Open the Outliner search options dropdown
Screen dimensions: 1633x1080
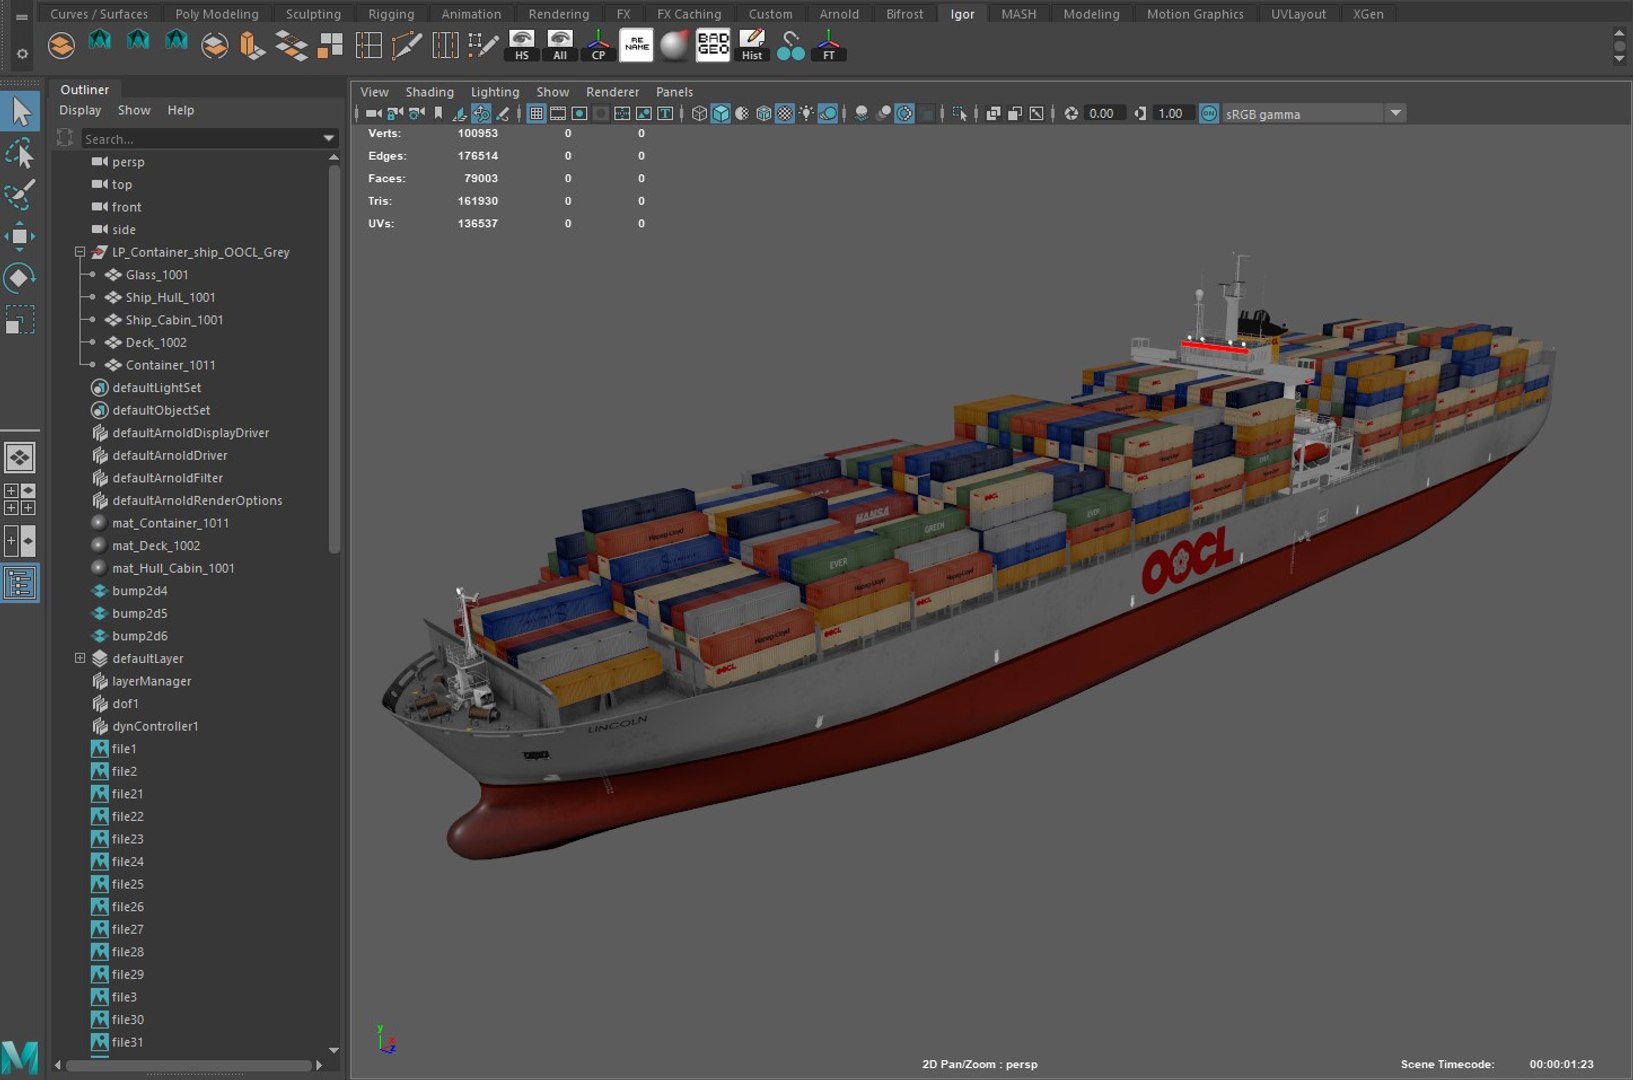click(328, 138)
